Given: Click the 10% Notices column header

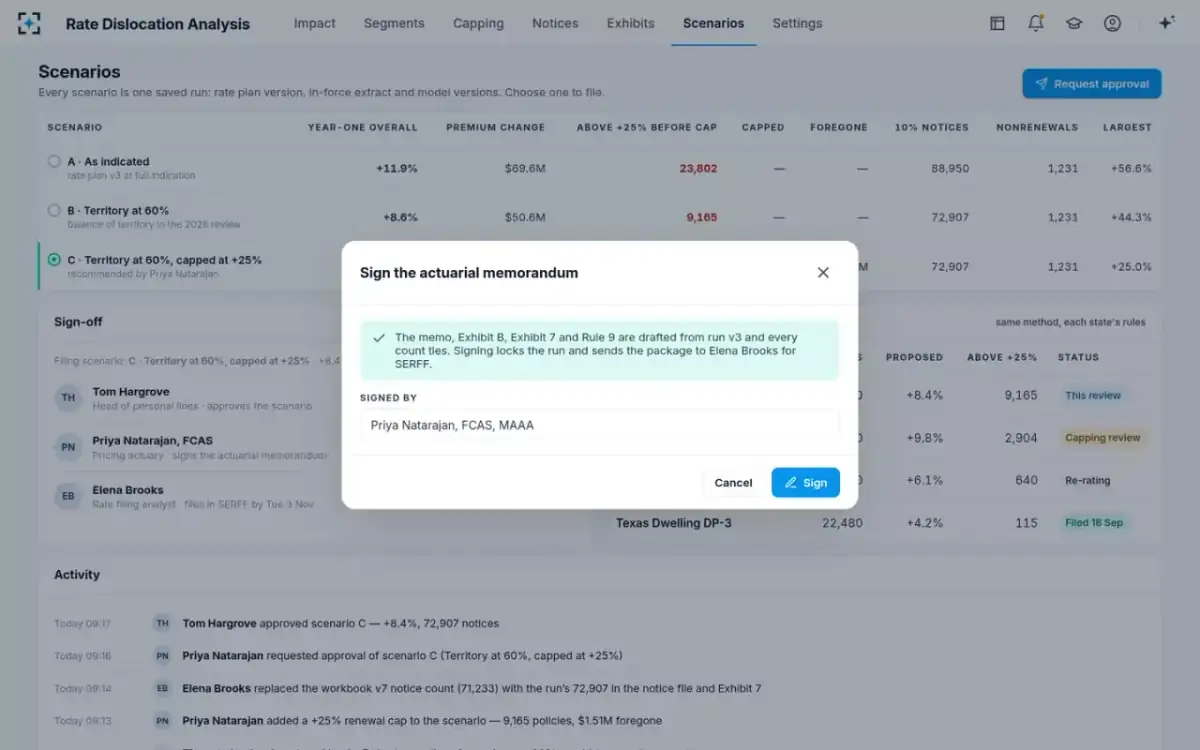Looking at the screenshot, I should coord(932,128).
